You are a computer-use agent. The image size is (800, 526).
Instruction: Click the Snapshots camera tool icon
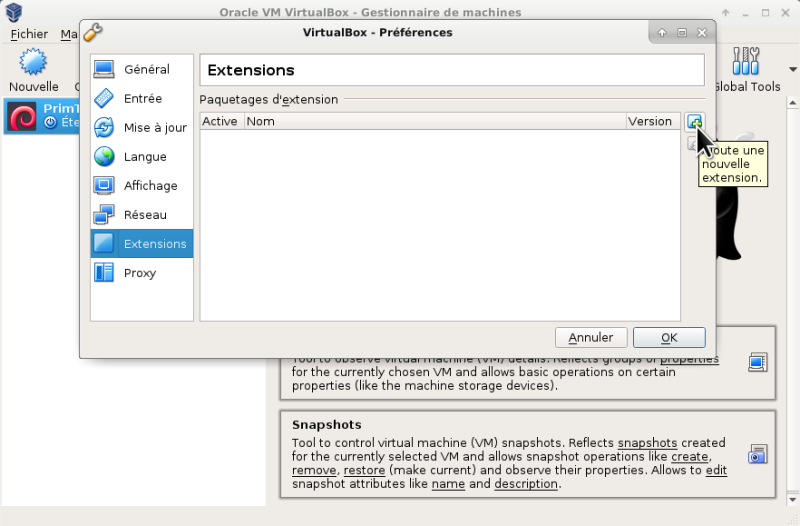click(758, 454)
